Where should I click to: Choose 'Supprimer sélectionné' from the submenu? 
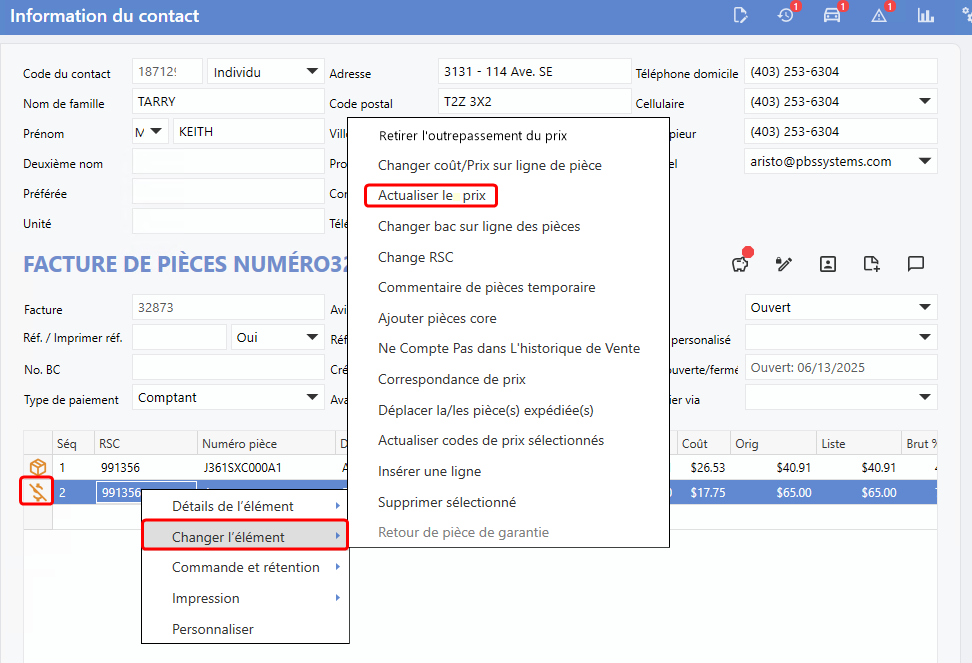446,502
